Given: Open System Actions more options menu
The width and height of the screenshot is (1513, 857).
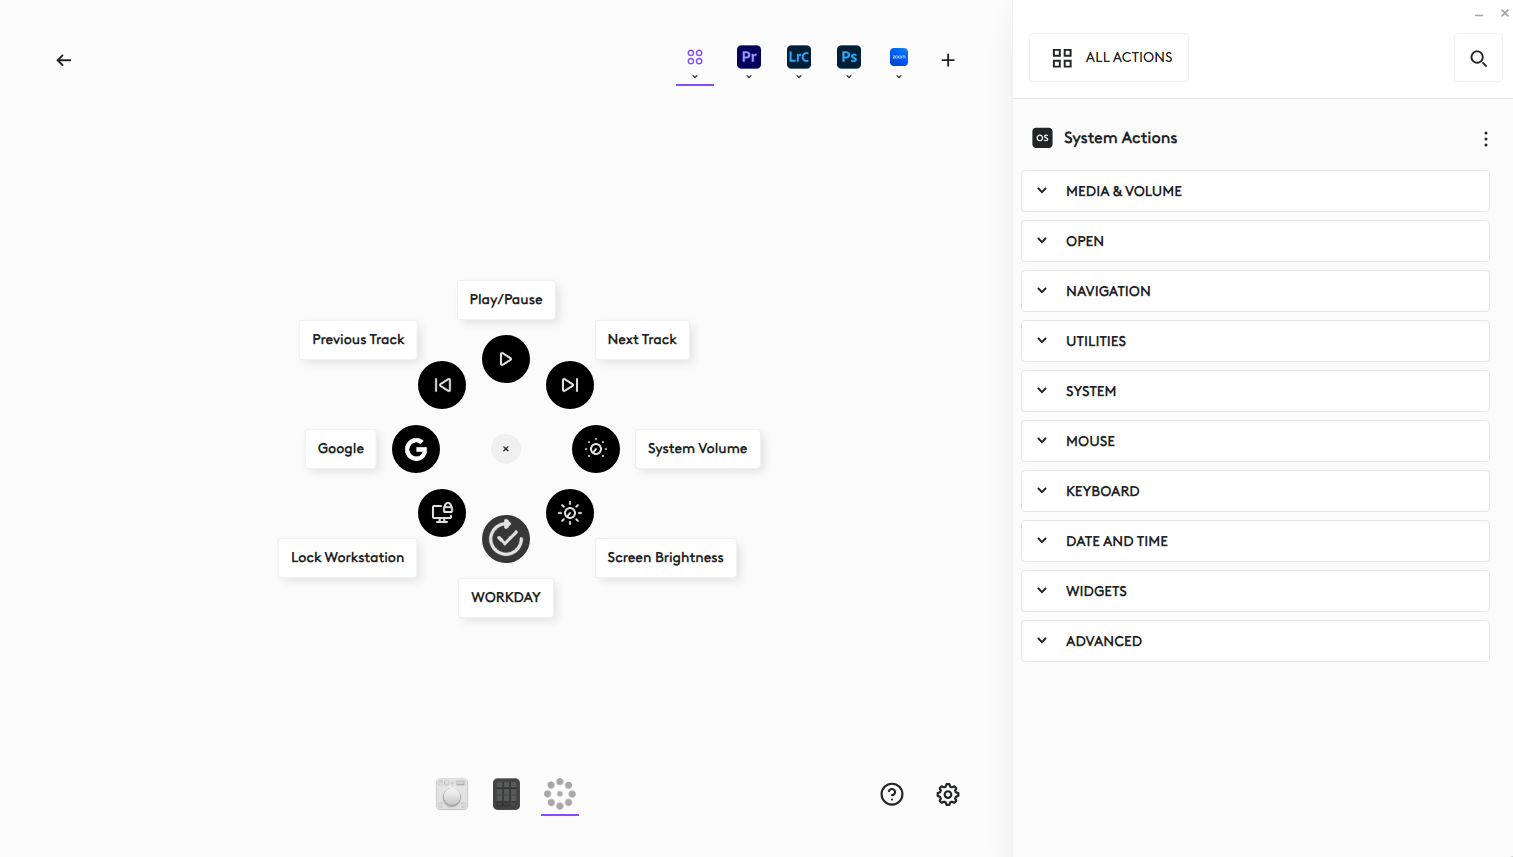Looking at the screenshot, I should (x=1486, y=139).
